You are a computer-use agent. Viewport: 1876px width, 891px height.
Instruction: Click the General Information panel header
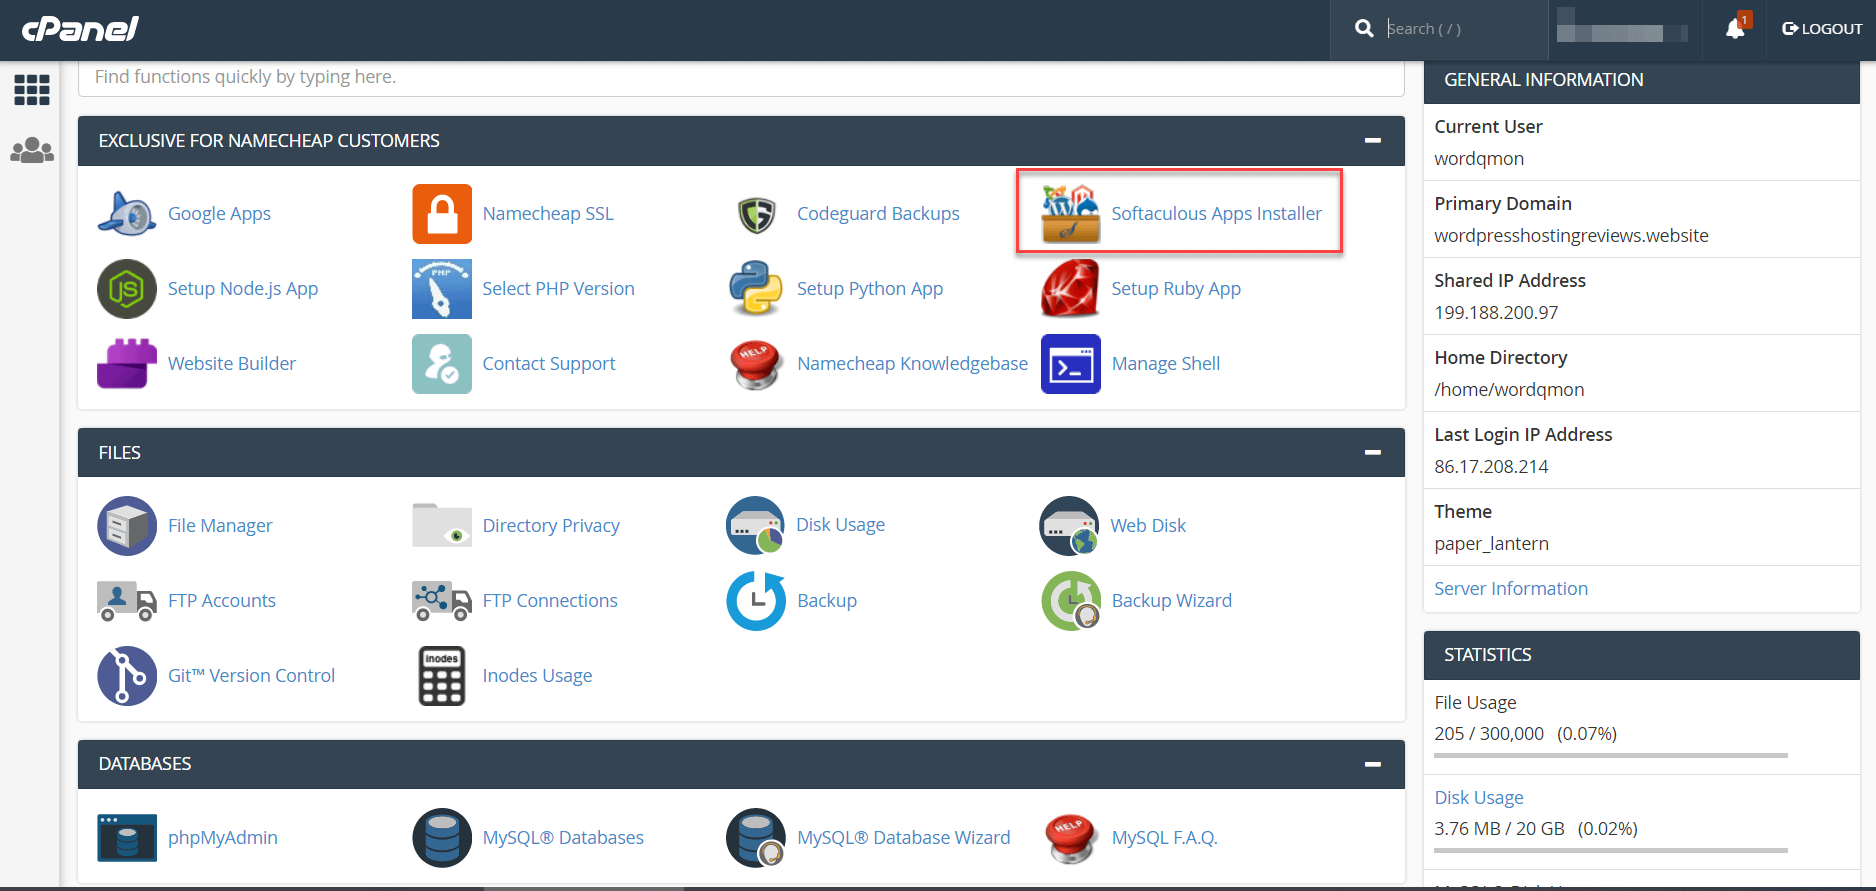tap(1641, 81)
